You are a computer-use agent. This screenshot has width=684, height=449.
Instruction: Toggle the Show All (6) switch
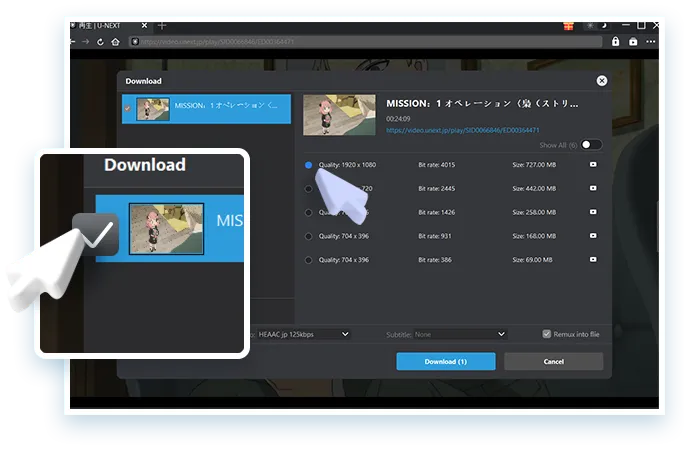[x=591, y=144]
